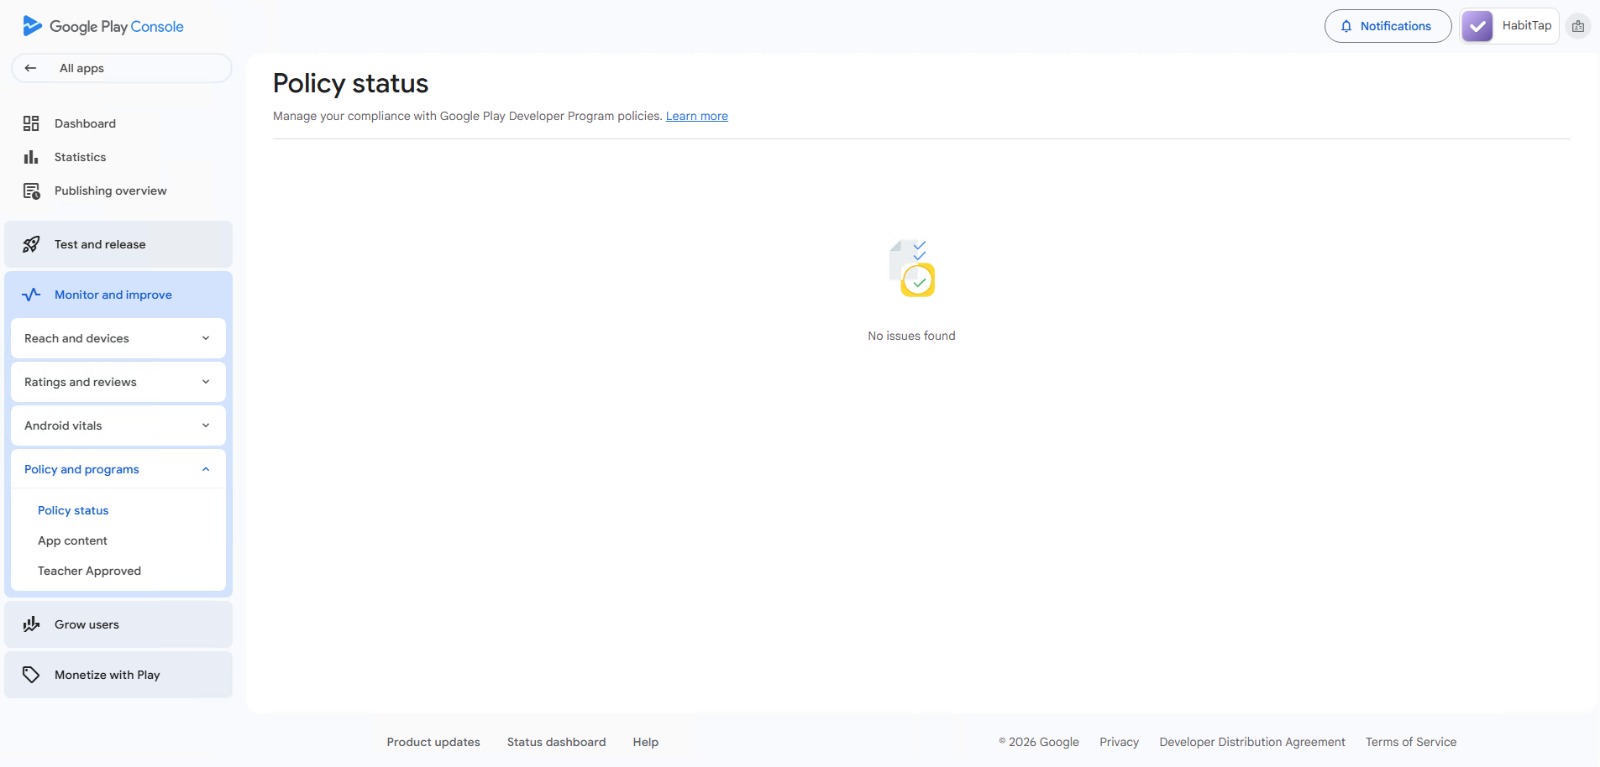Viewport: 1600px width, 767px height.
Task: Open the Privacy footer link
Action: click(1119, 742)
